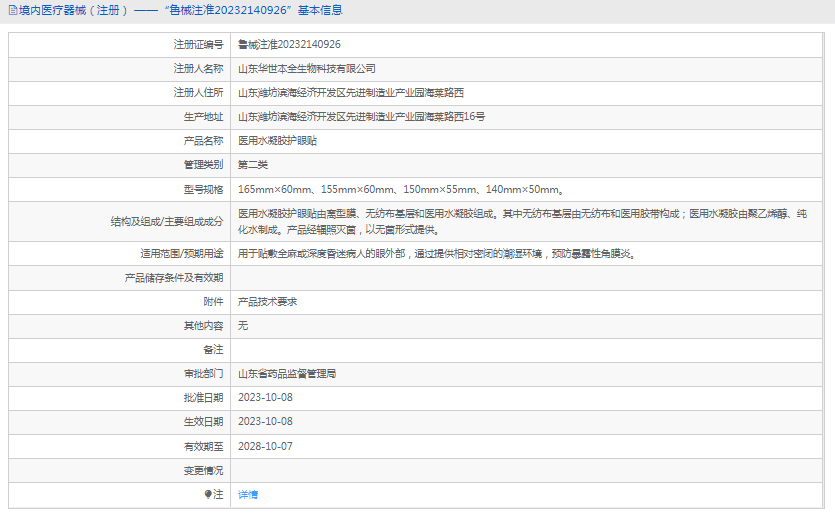Click the empty 产品储存条件及有效期 value cell

[x=528, y=277]
